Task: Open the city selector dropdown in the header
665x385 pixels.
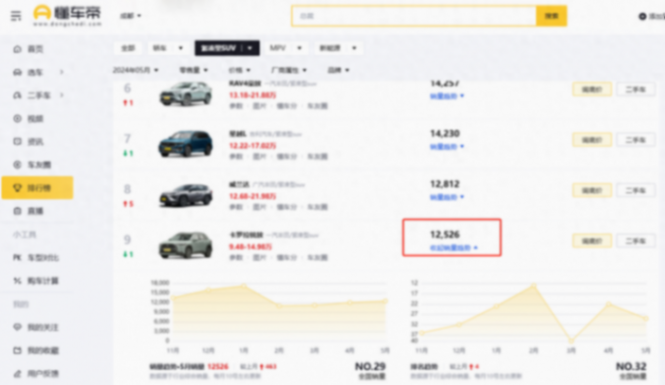Action: tap(131, 16)
